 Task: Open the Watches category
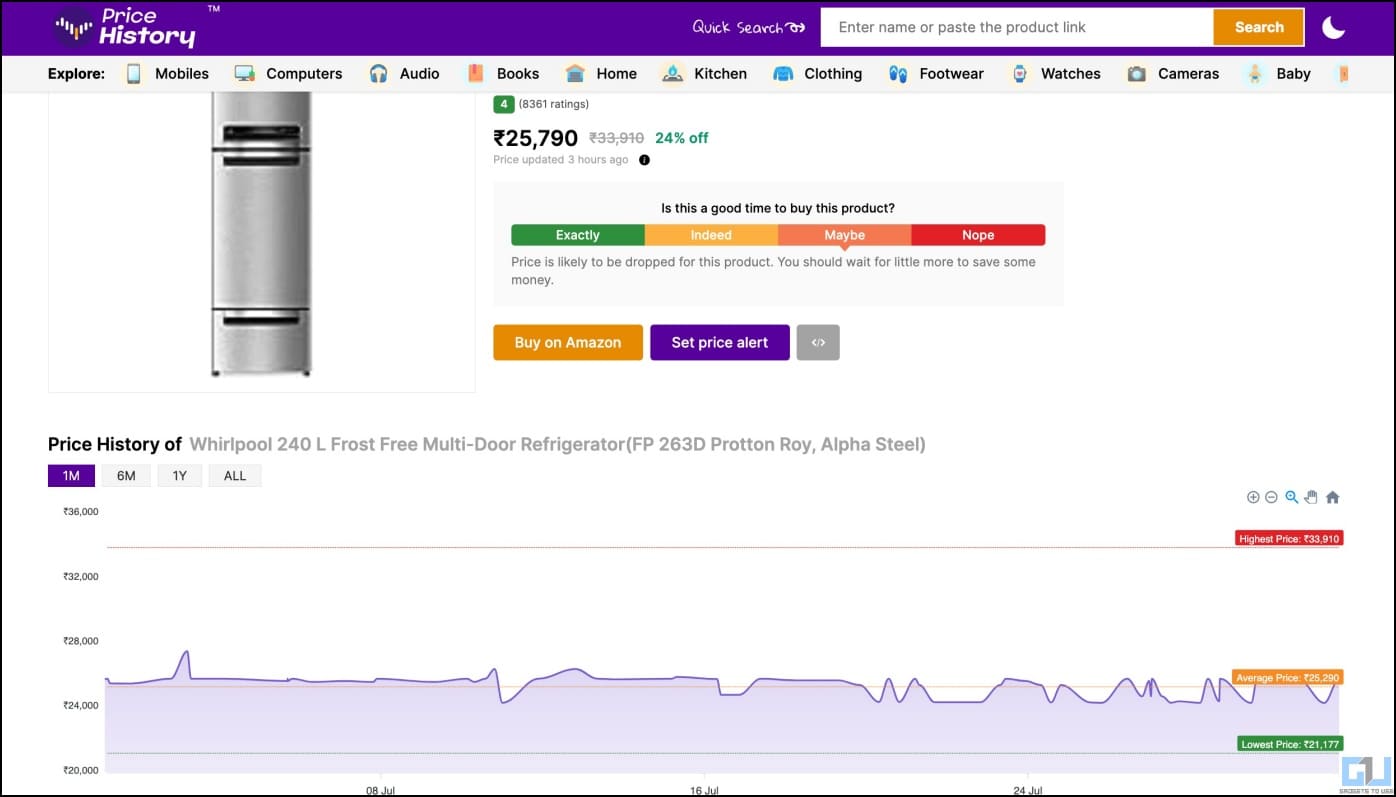point(1070,74)
